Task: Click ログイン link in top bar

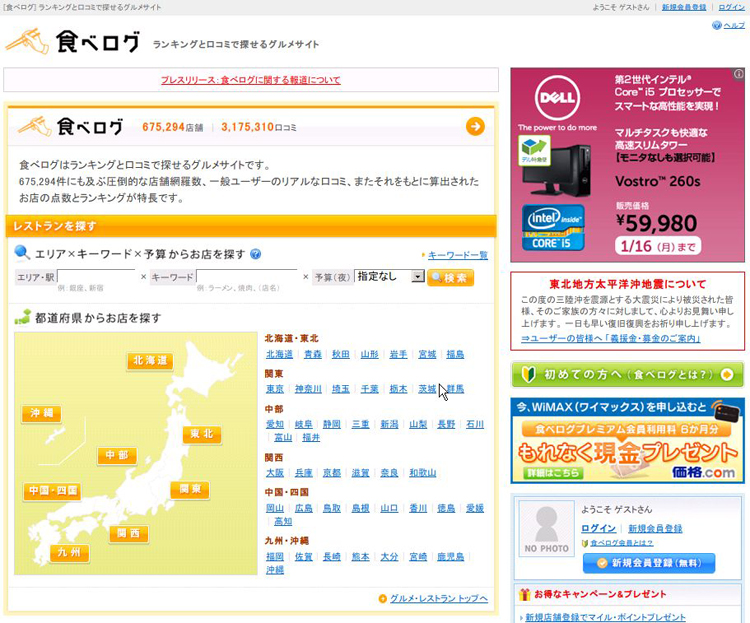Action: coord(731,7)
